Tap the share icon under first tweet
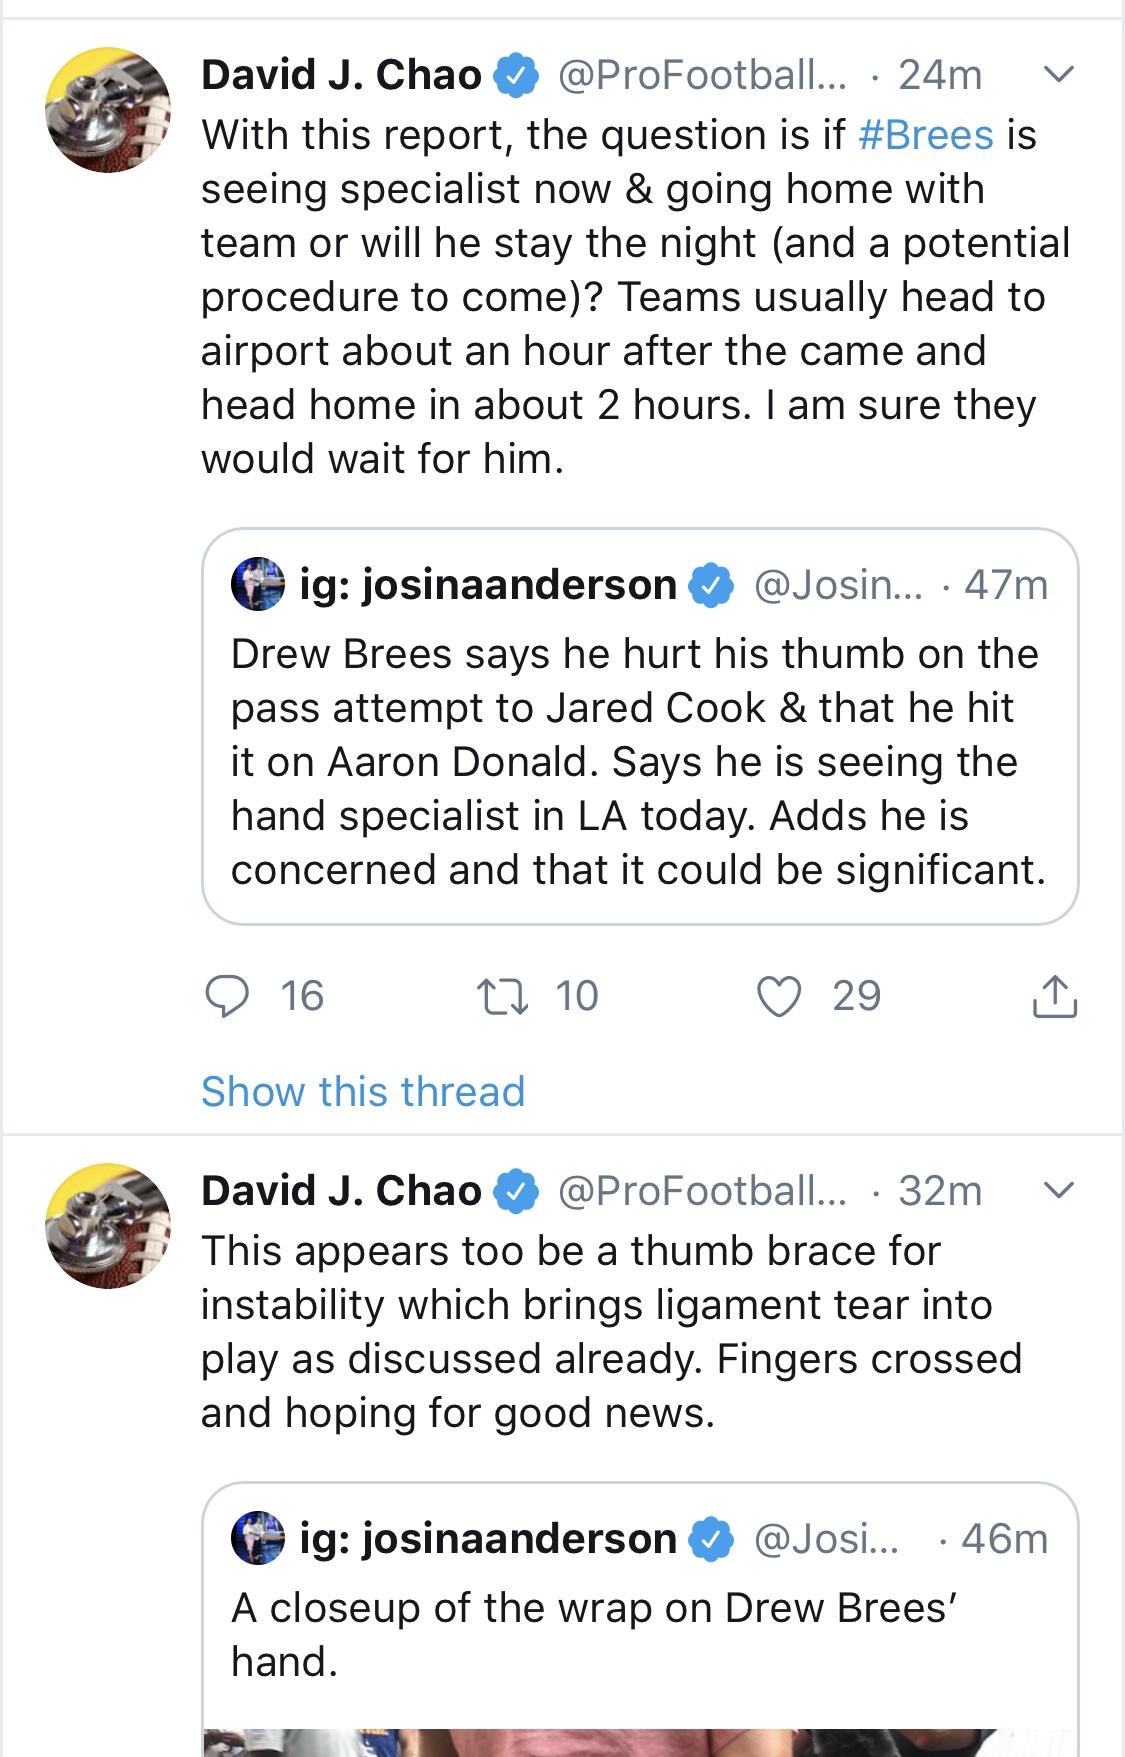 (x=1055, y=995)
